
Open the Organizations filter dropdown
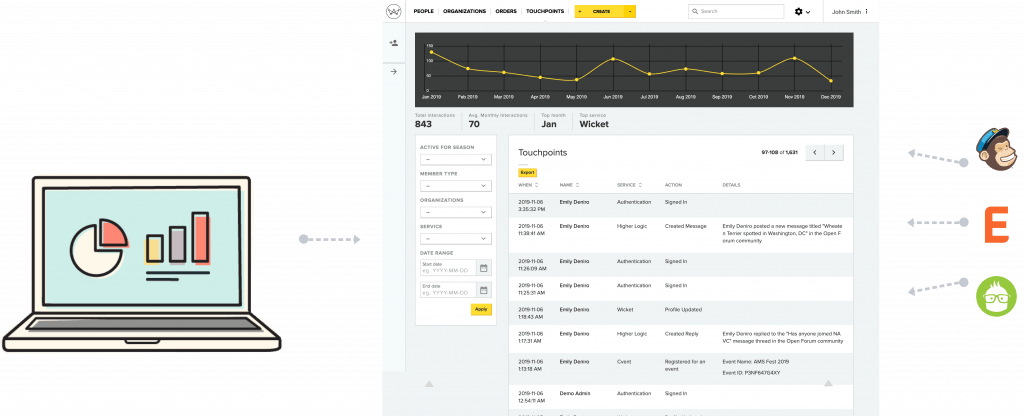[456, 212]
